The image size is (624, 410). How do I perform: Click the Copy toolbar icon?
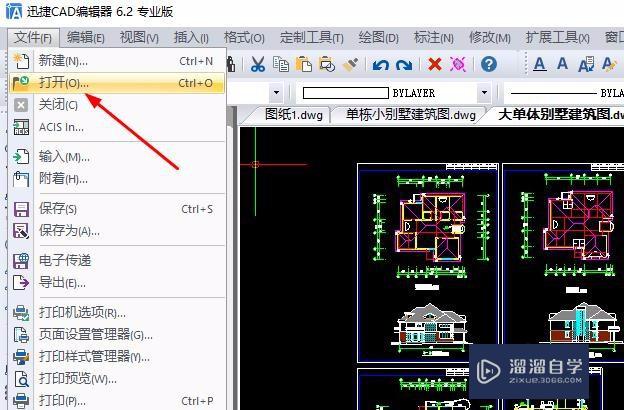click(x=281, y=64)
